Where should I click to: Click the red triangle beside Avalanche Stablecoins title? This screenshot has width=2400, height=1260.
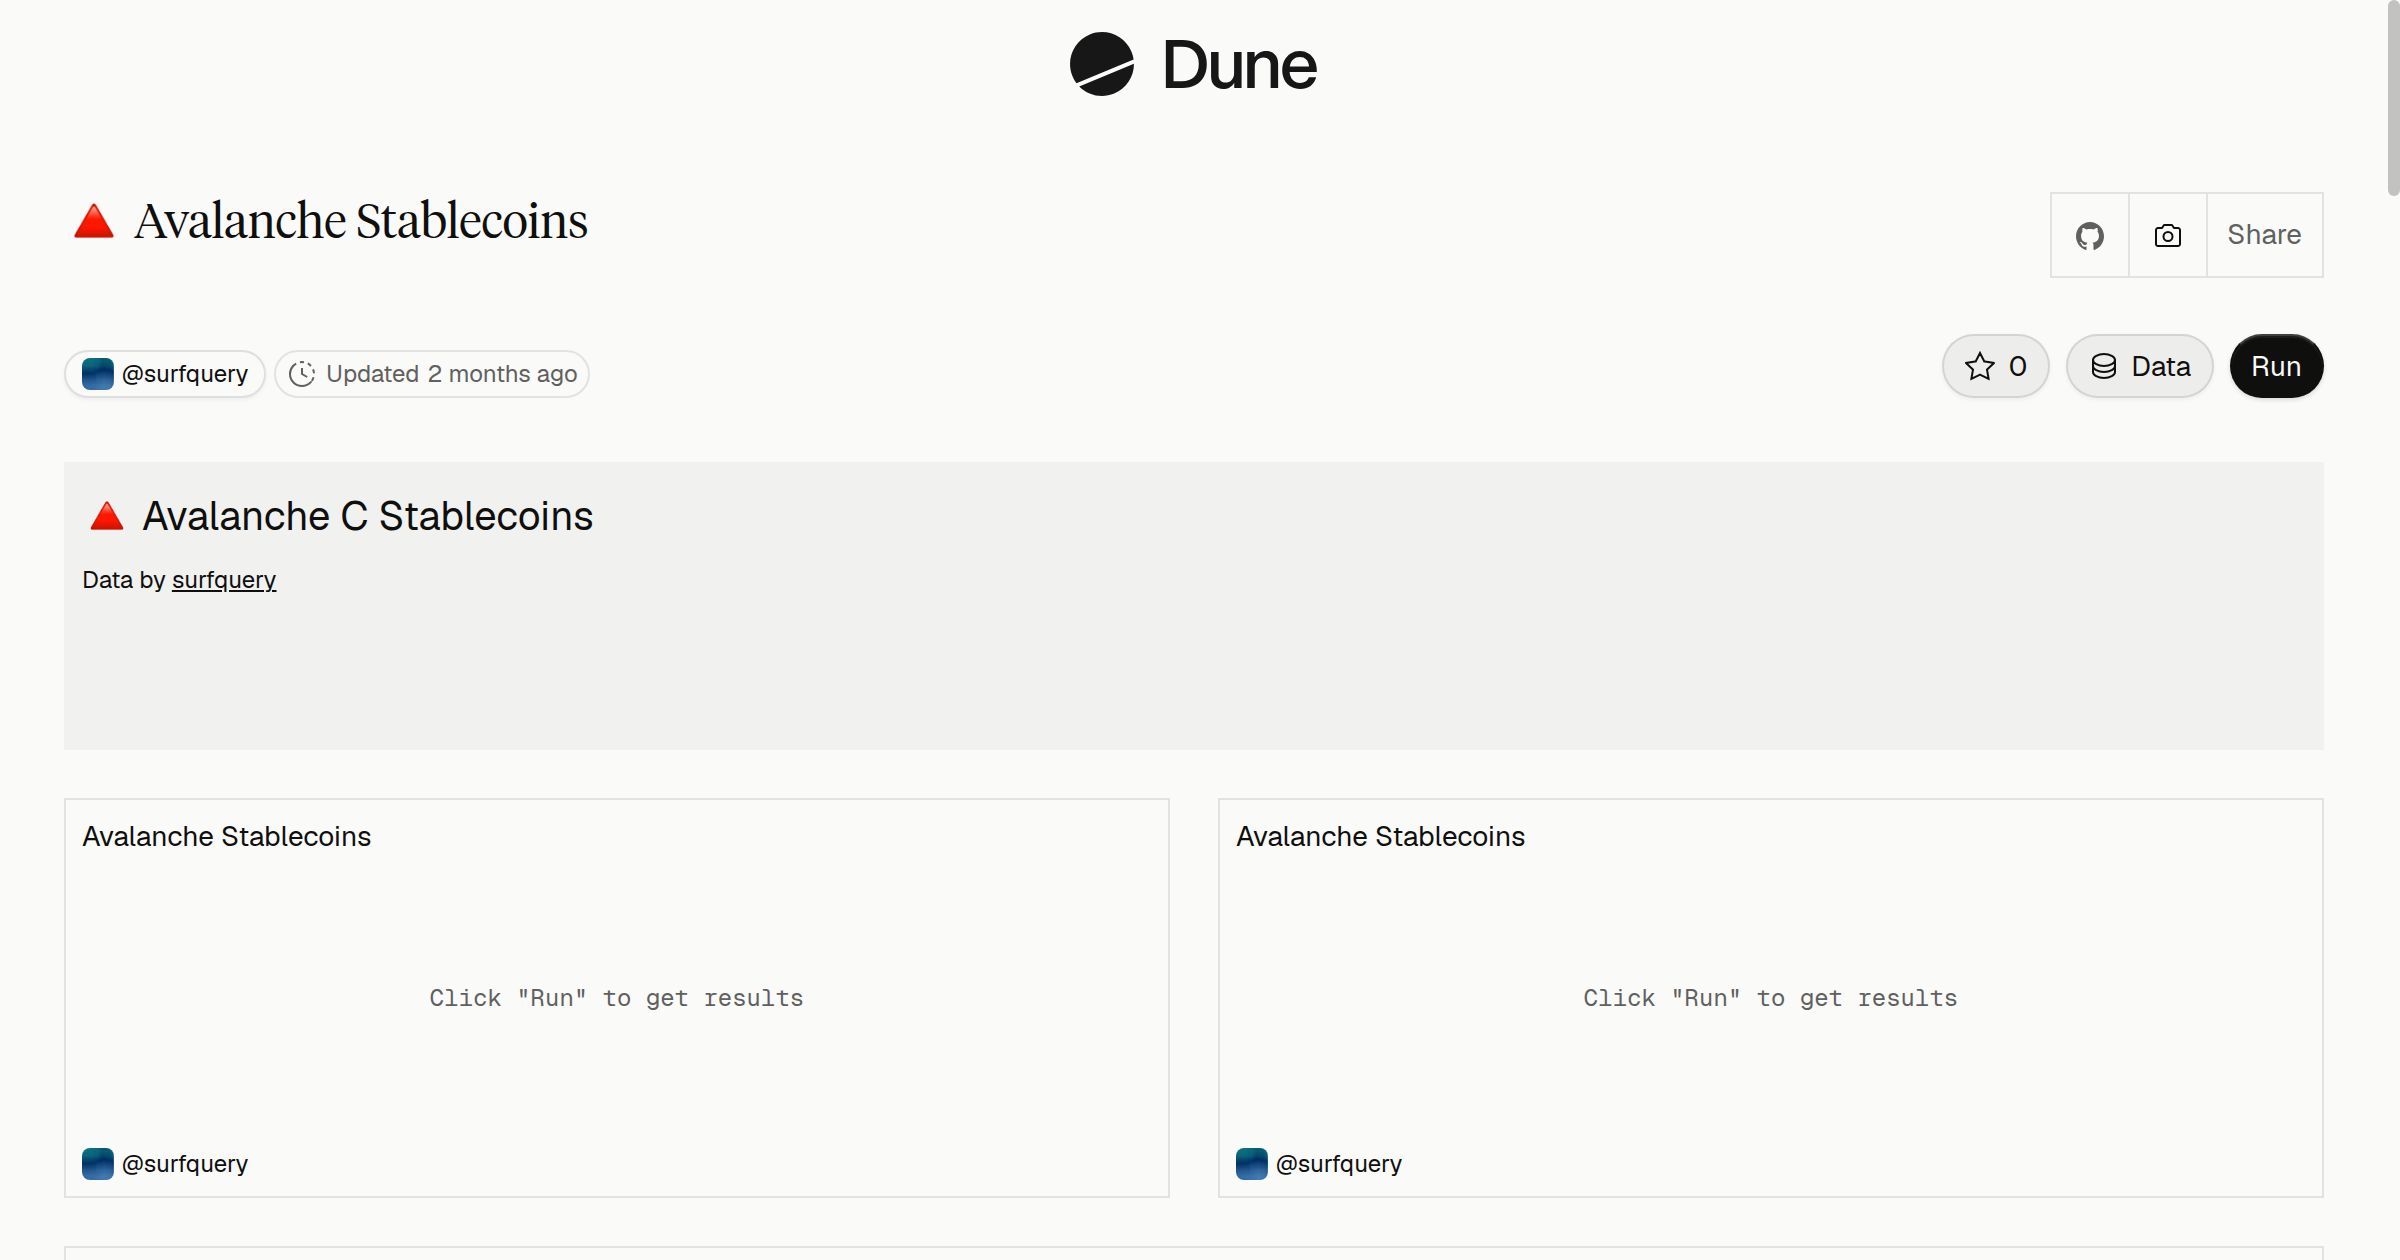tap(94, 221)
